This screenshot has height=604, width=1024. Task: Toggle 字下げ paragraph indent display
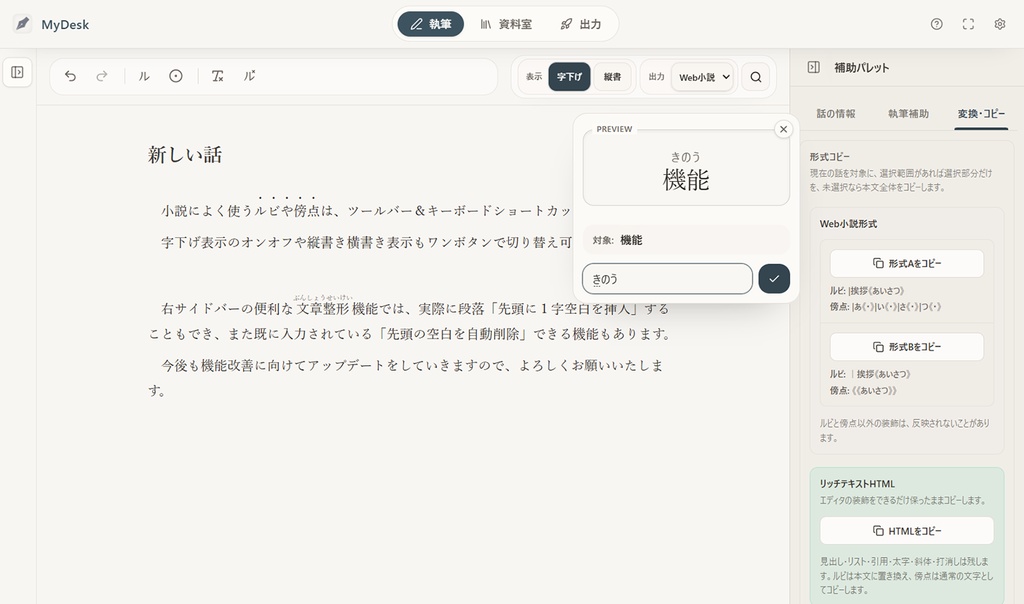pyautogui.click(x=569, y=76)
